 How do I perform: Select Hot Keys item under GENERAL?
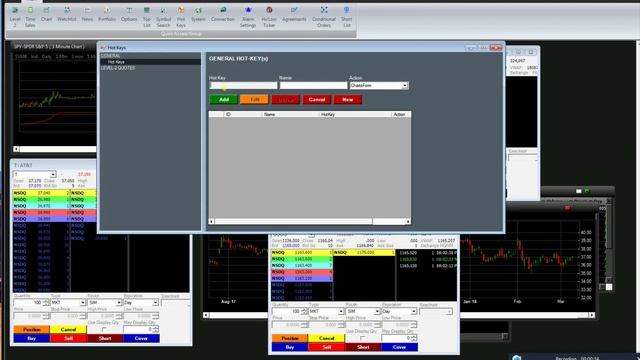tap(116, 62)
